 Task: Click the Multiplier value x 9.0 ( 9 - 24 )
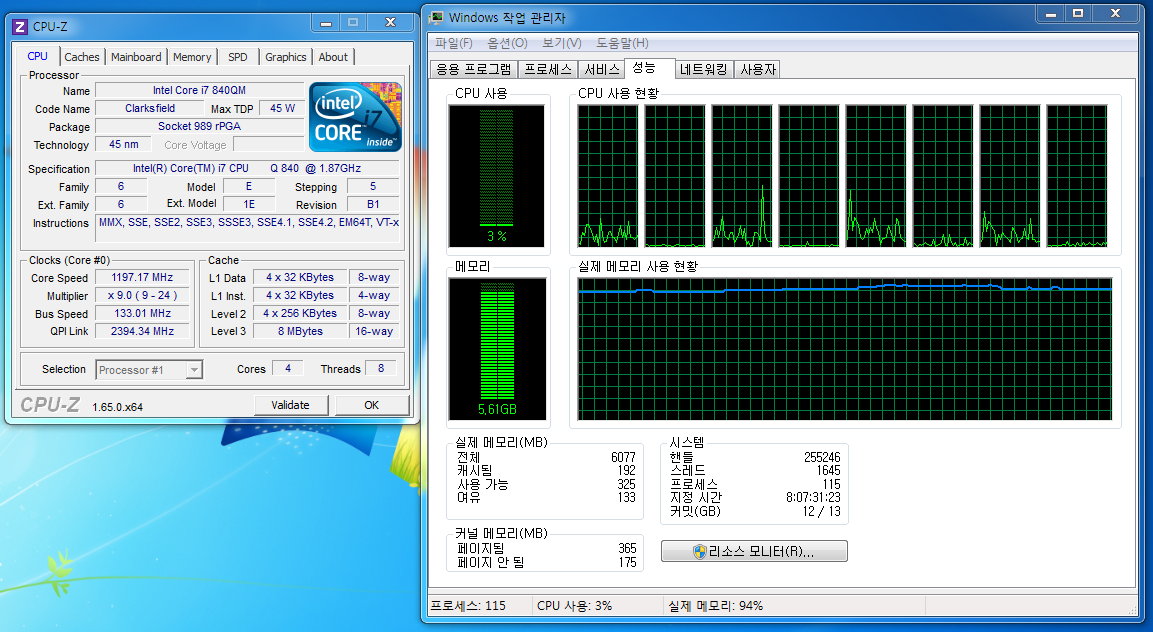click(142, 296)
